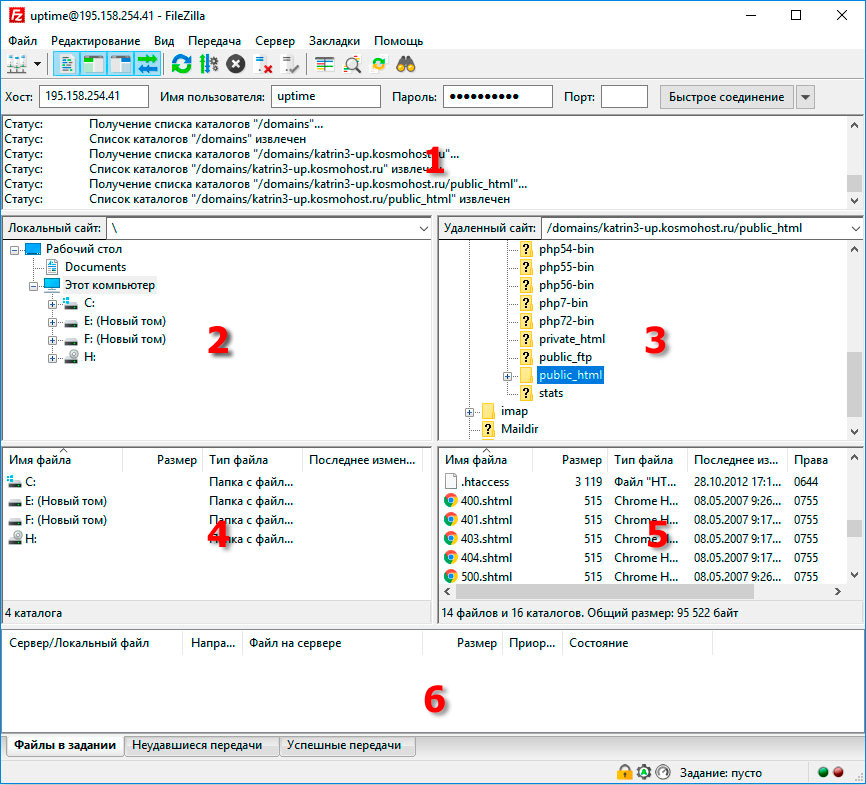866x785 pixels.
Task: Select Documents in local tree
Action: [95, 267]
